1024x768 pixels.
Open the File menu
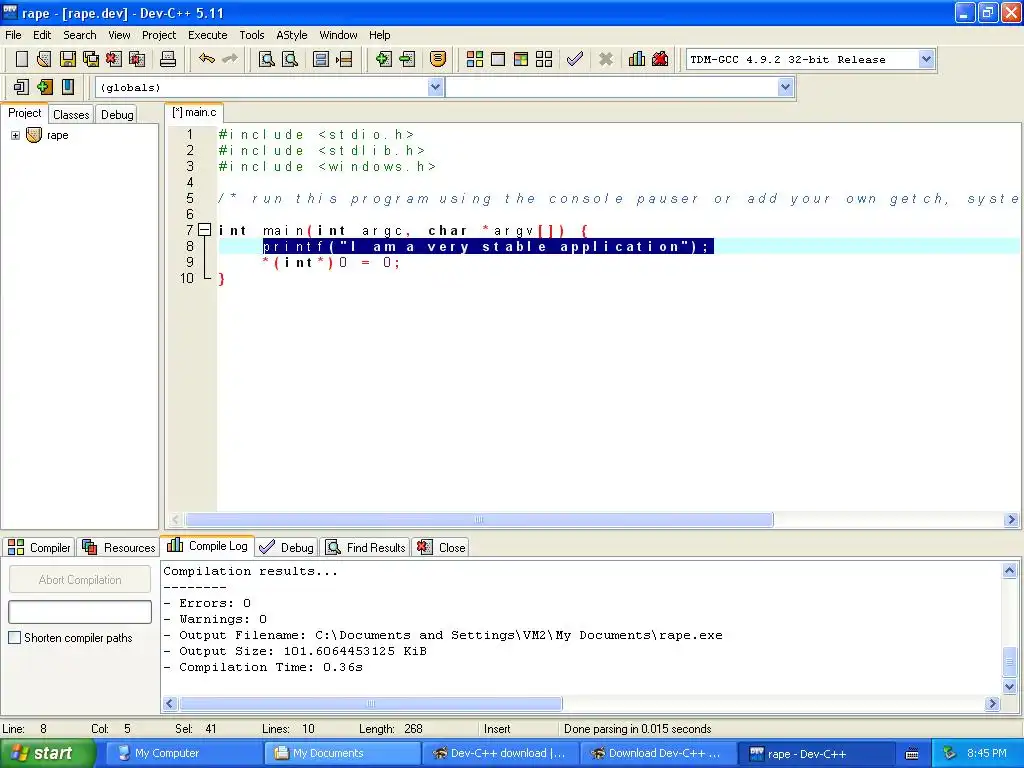point(13,35)
